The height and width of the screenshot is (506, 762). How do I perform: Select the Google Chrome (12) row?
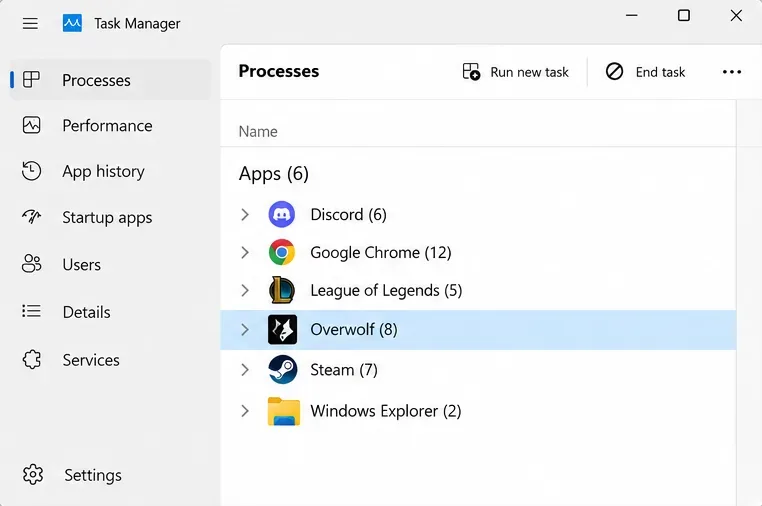tap(478, 252)
